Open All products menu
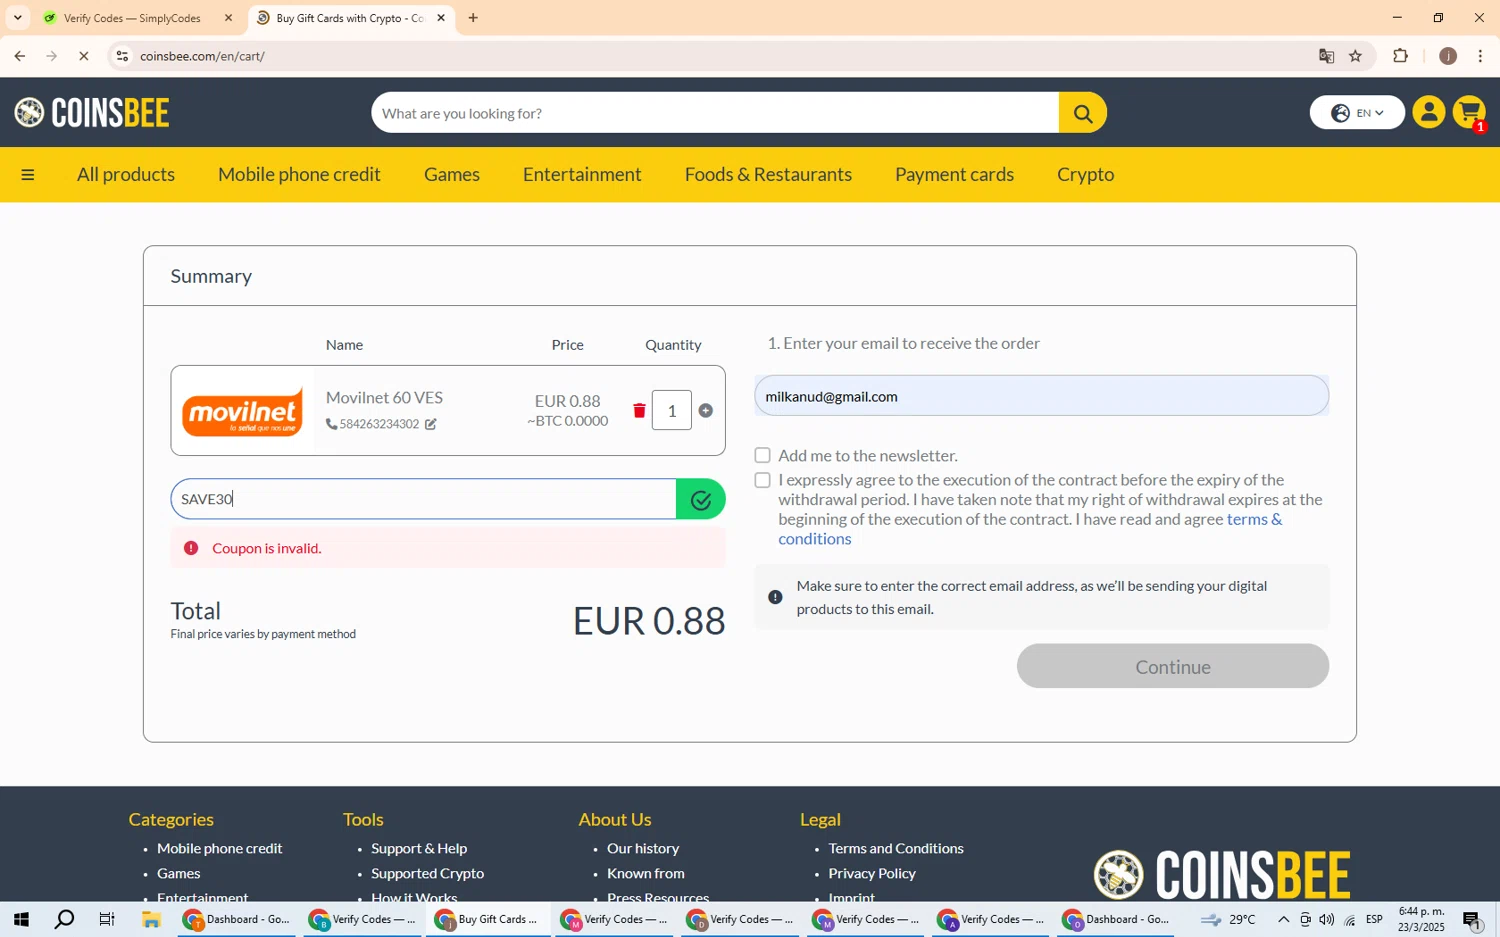 tap(126, 175)
